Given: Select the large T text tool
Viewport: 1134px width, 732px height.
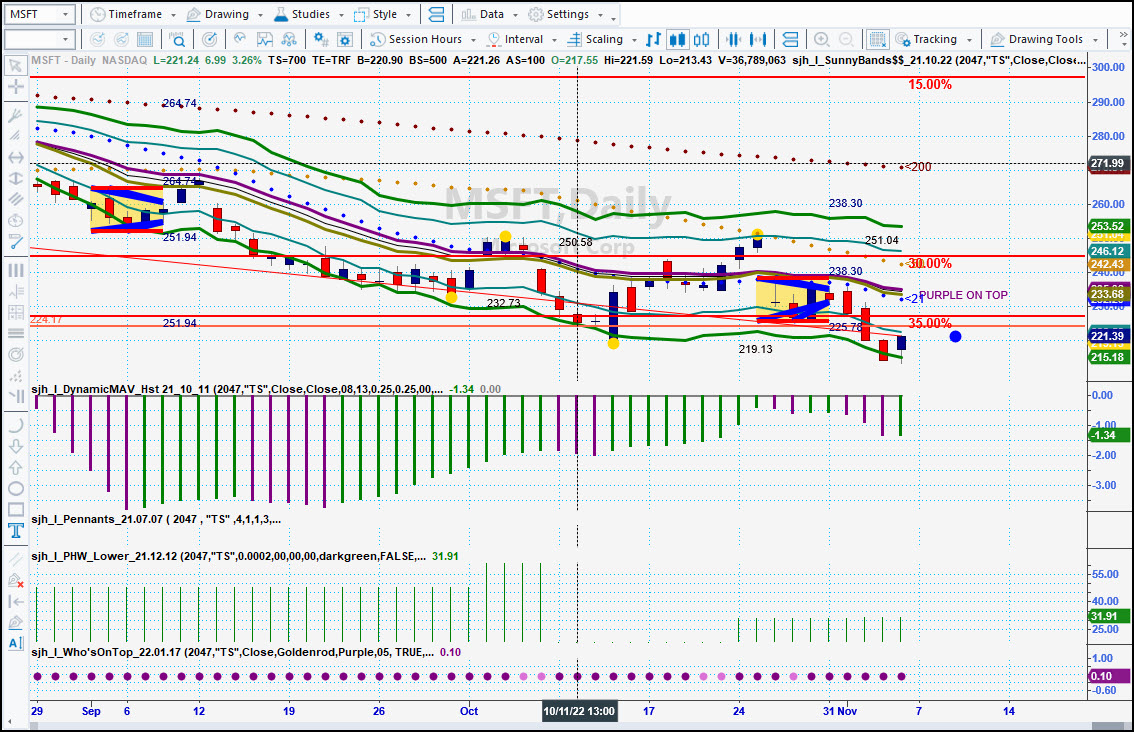Looking at the screenshot, I should (15, 531).
